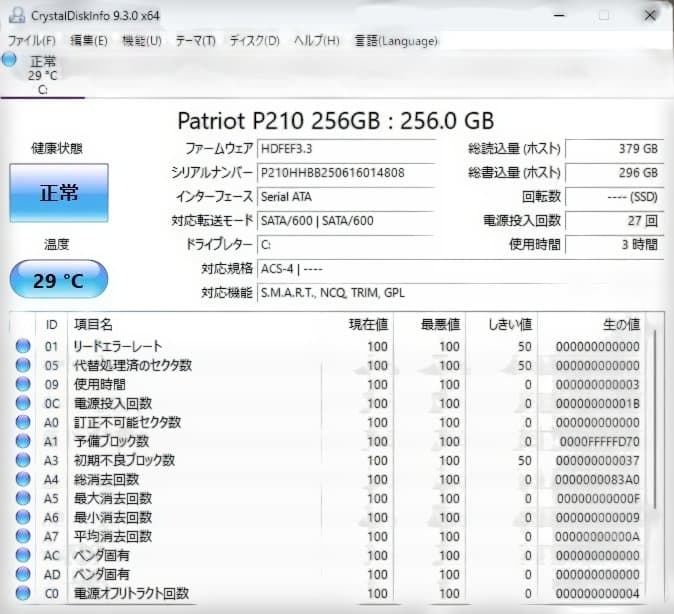Click the status orb for 予備ブロック数 row
Image resolution: width=674 pixels, height=614 pixels.
(x=23, y=441)
